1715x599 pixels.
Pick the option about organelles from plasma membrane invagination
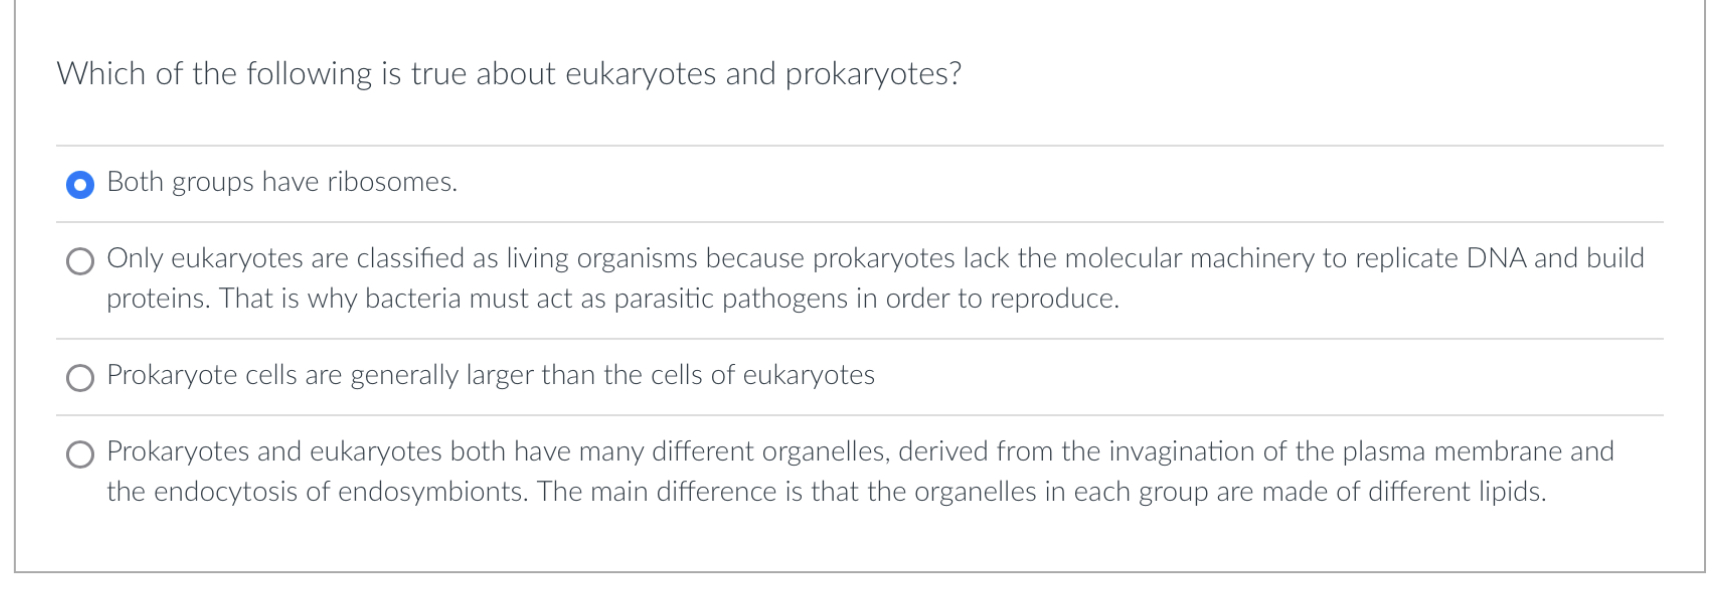click(80, 455)
